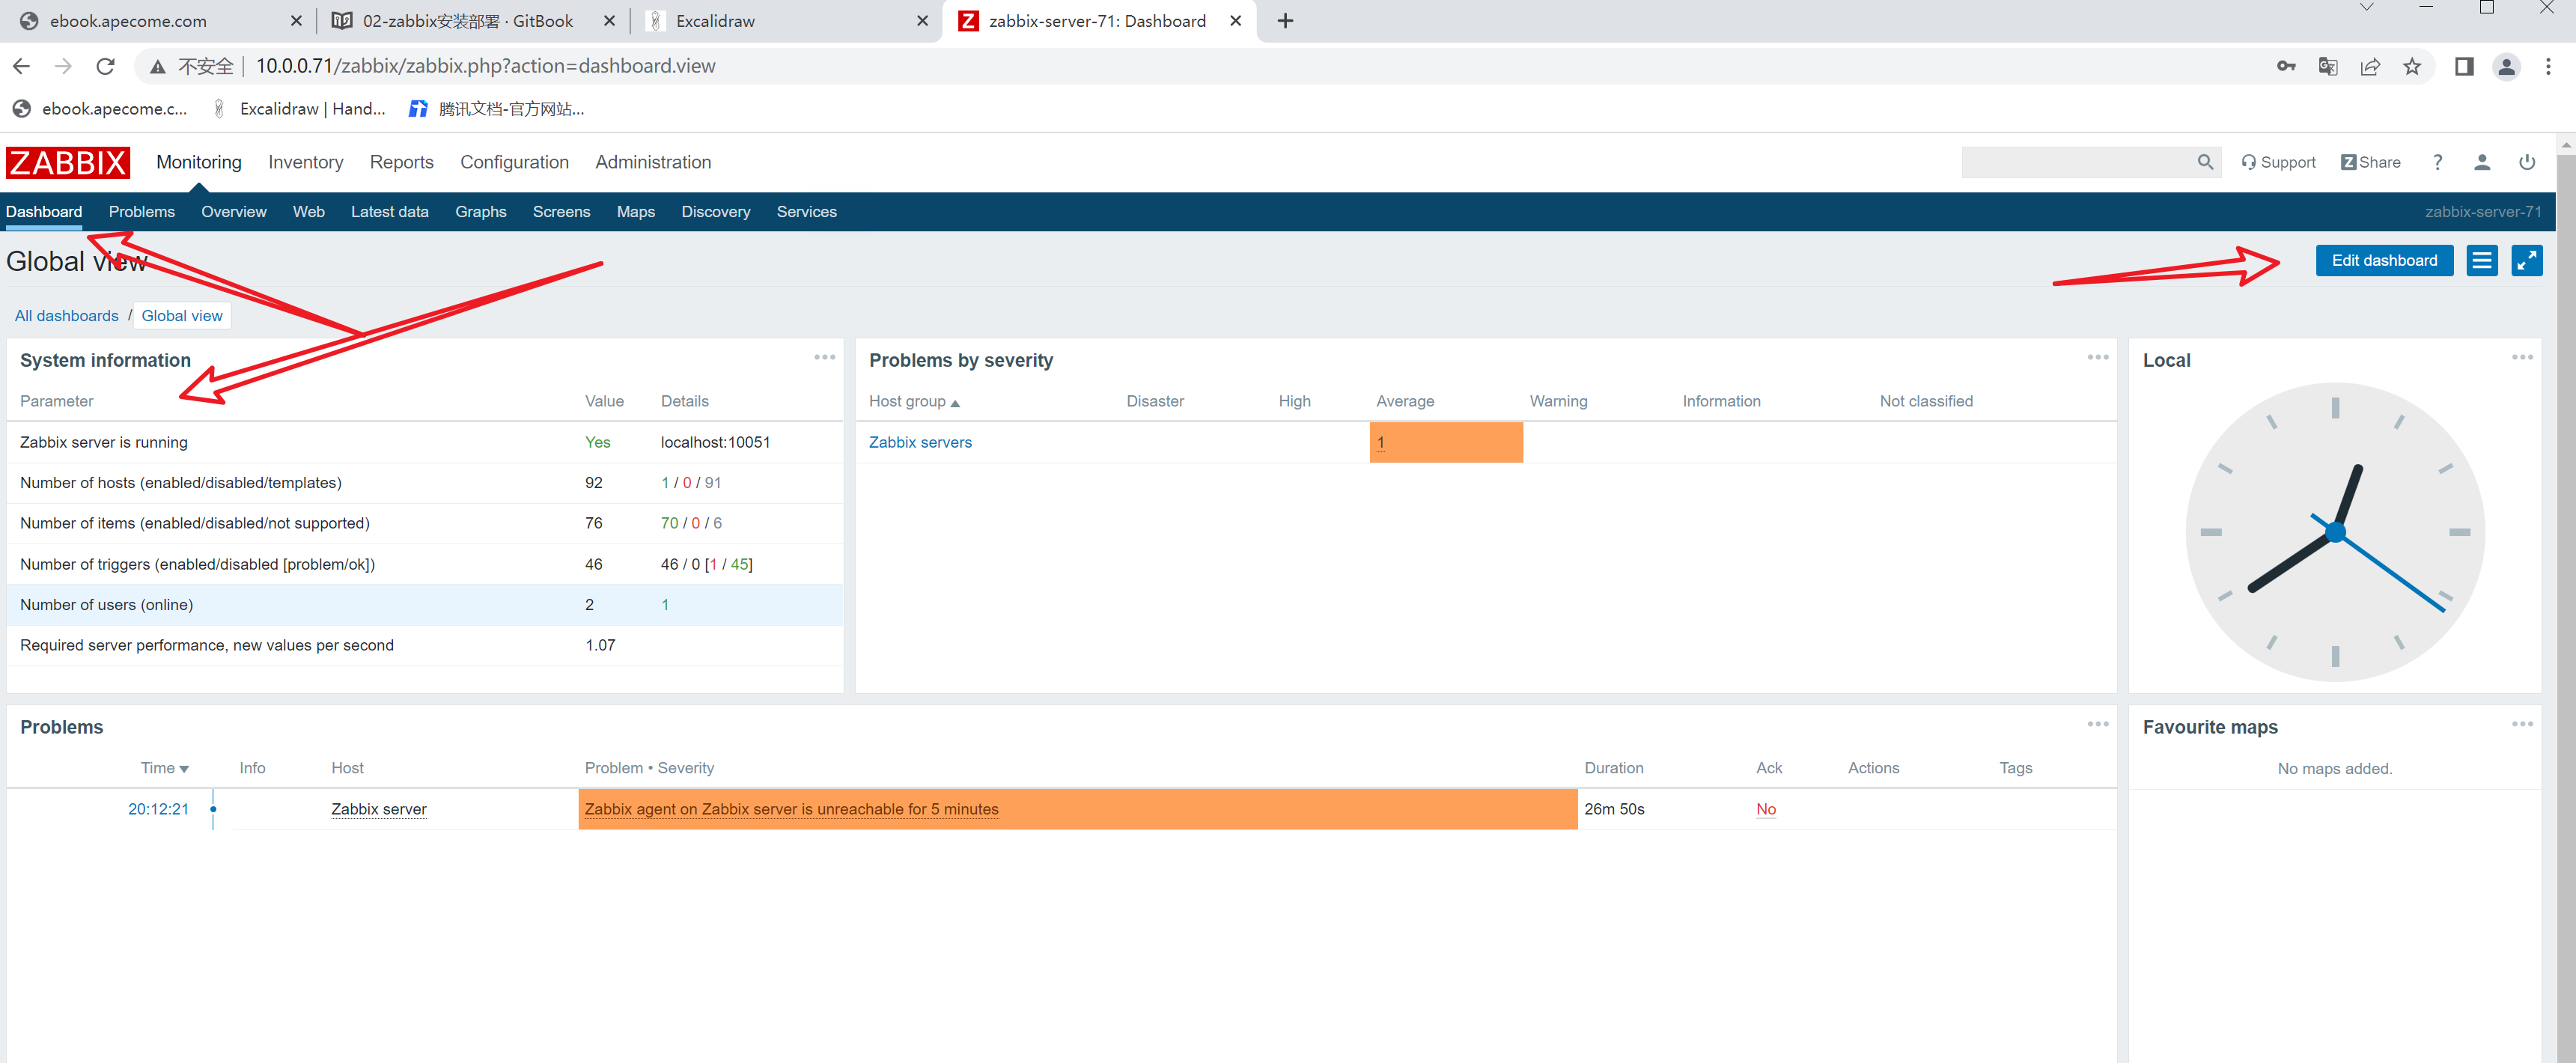This screenshot has width=2576, height=1063.
Task: Open the Help question mark icon
Action: 2438,162
